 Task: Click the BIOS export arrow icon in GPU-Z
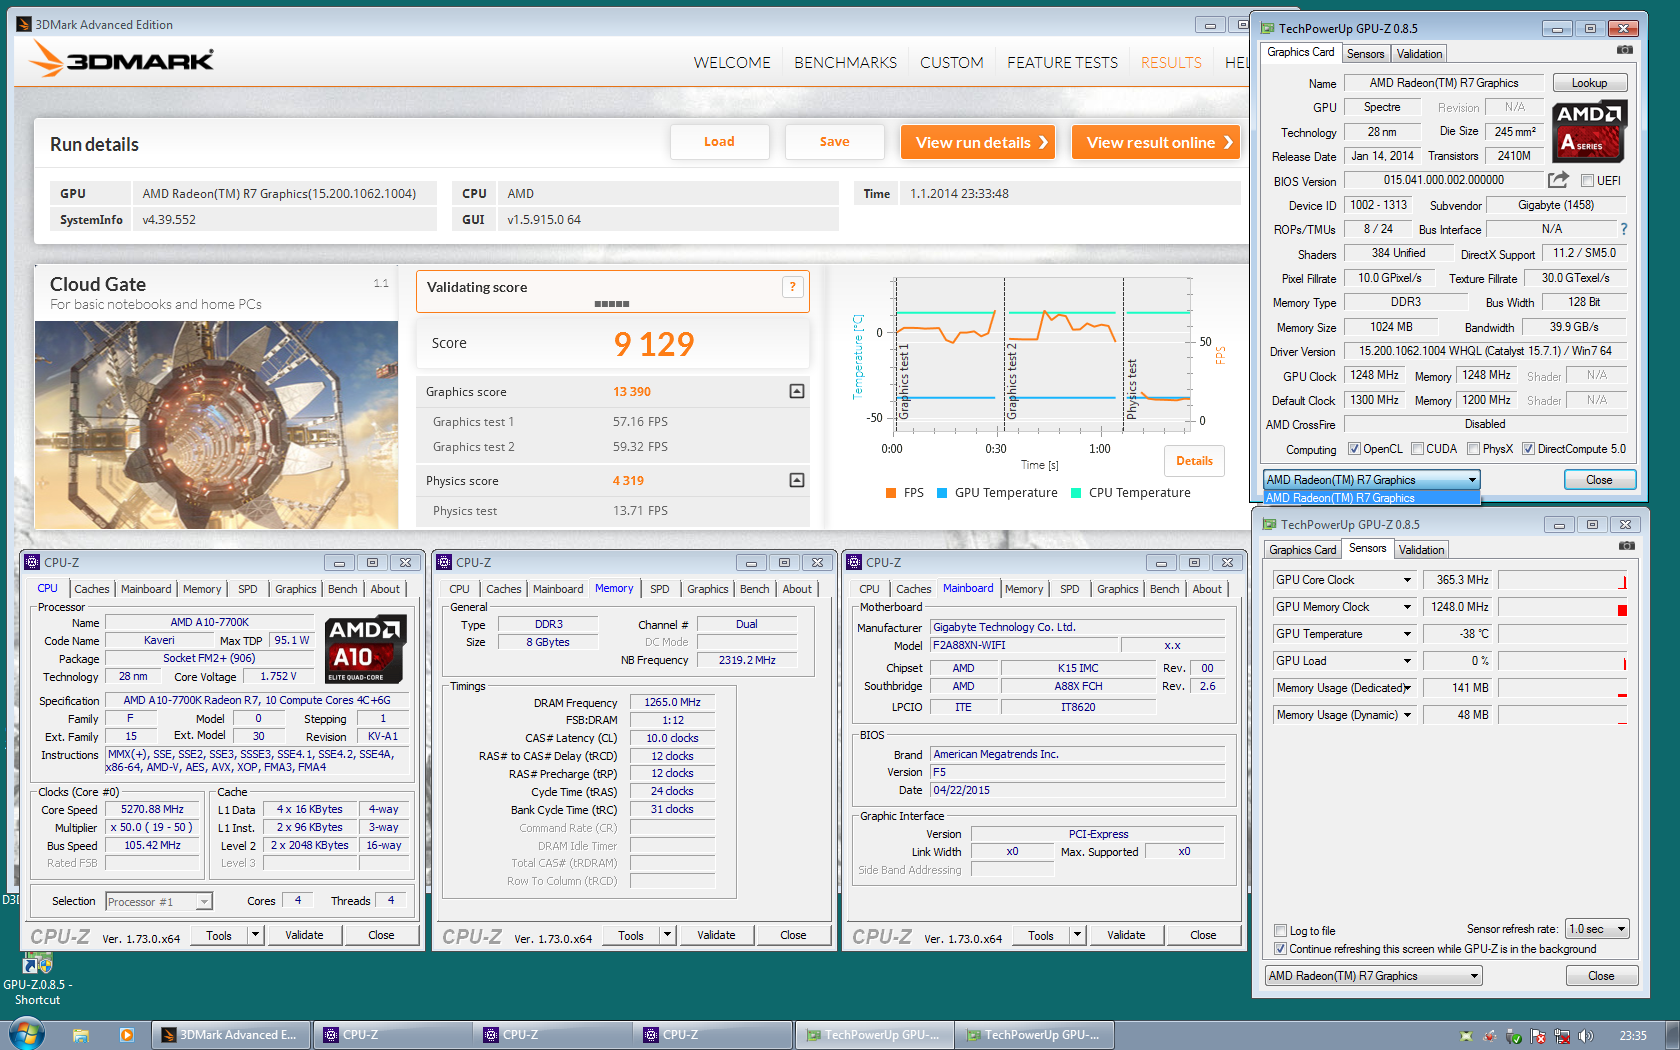[x=1558, y=180]
